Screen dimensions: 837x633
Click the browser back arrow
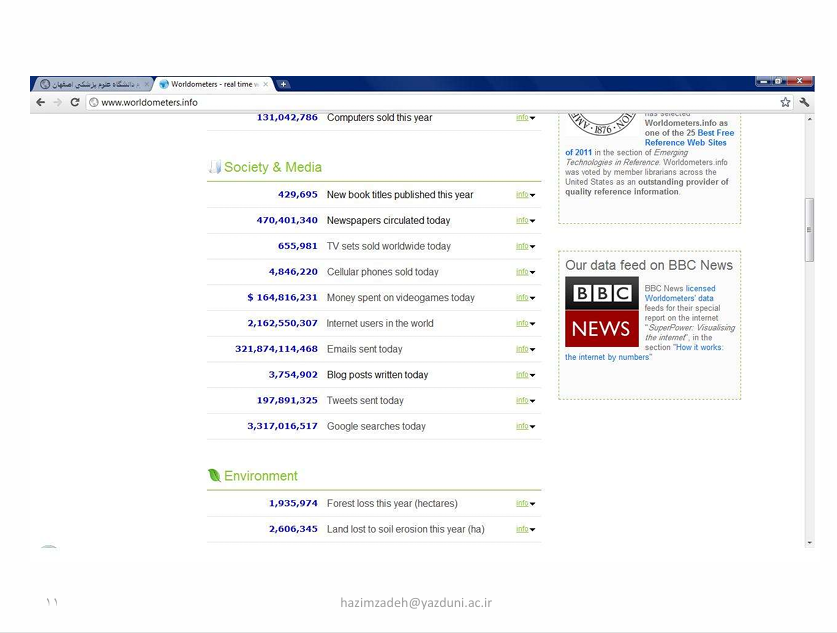(41, 102)
